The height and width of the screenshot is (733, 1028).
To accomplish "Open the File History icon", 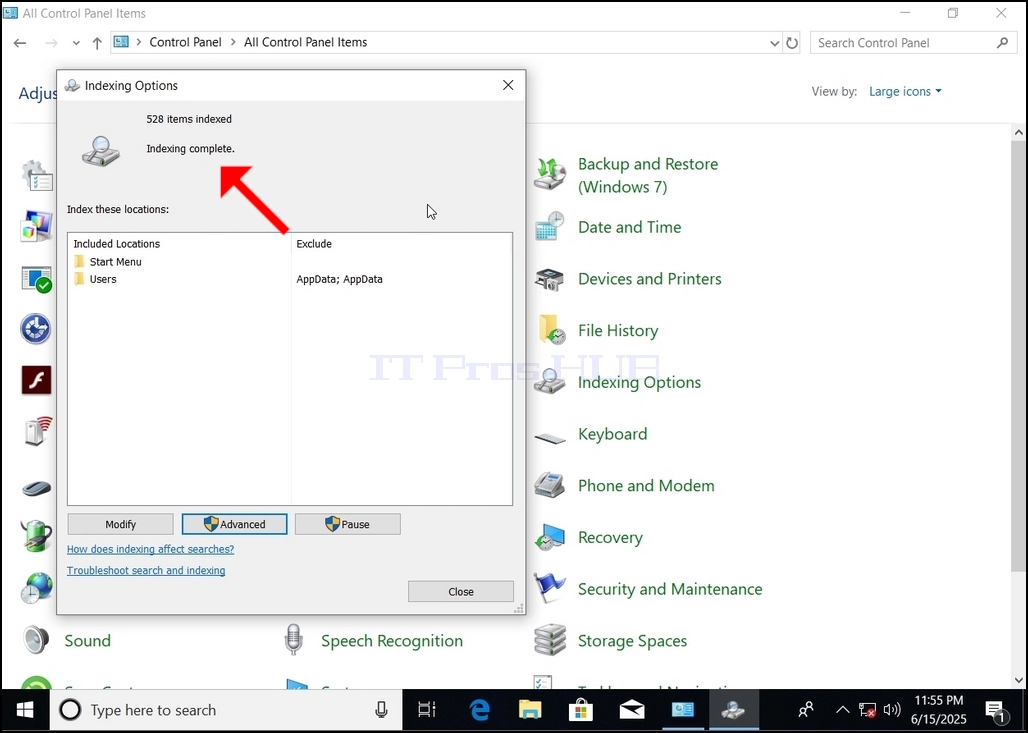I will pos(551,330).
